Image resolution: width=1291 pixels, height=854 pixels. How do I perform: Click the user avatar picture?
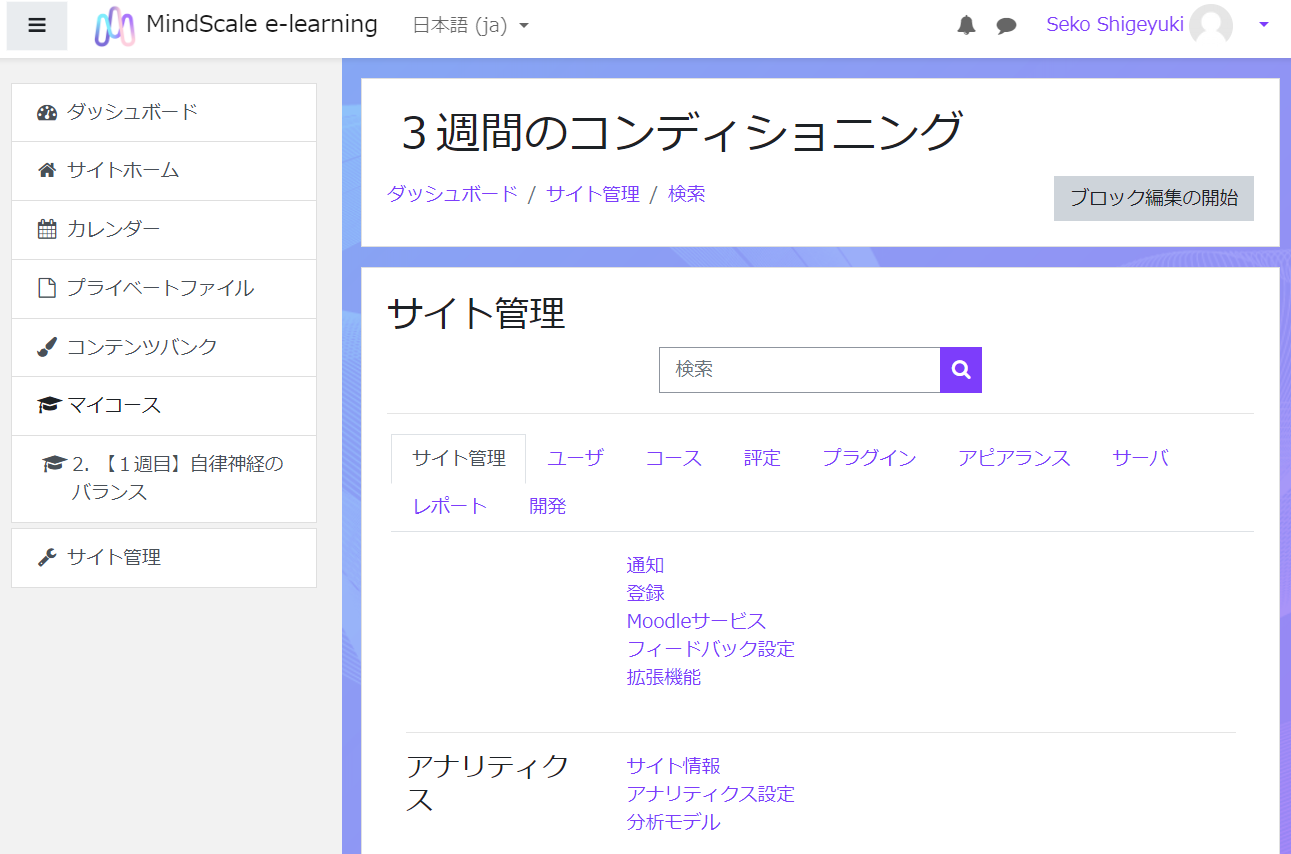click(1211, 25)
